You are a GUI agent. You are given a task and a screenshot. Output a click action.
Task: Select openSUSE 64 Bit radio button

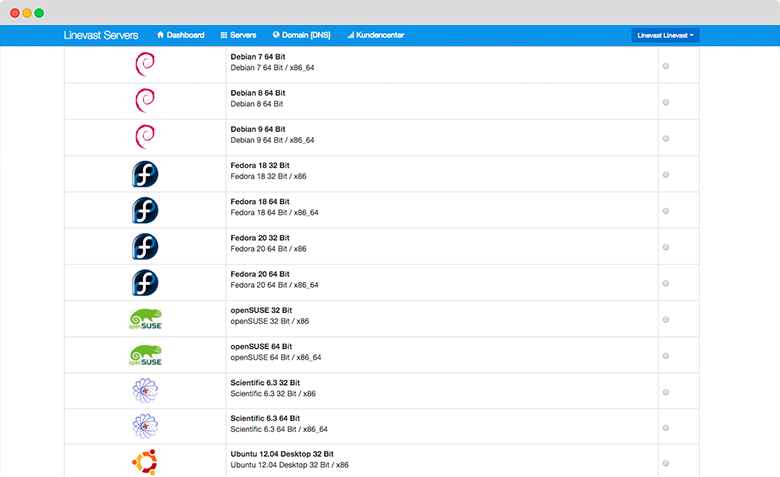coord(666,356)
